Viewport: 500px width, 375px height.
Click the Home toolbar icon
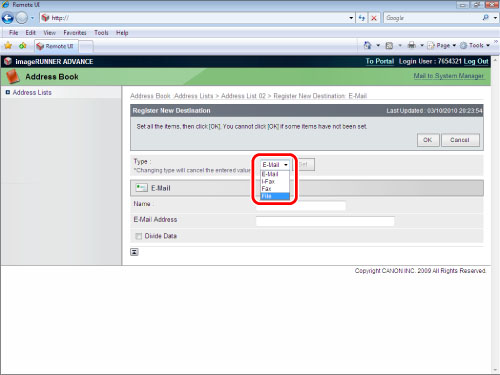pyautogui.click(x=368, y=45)
